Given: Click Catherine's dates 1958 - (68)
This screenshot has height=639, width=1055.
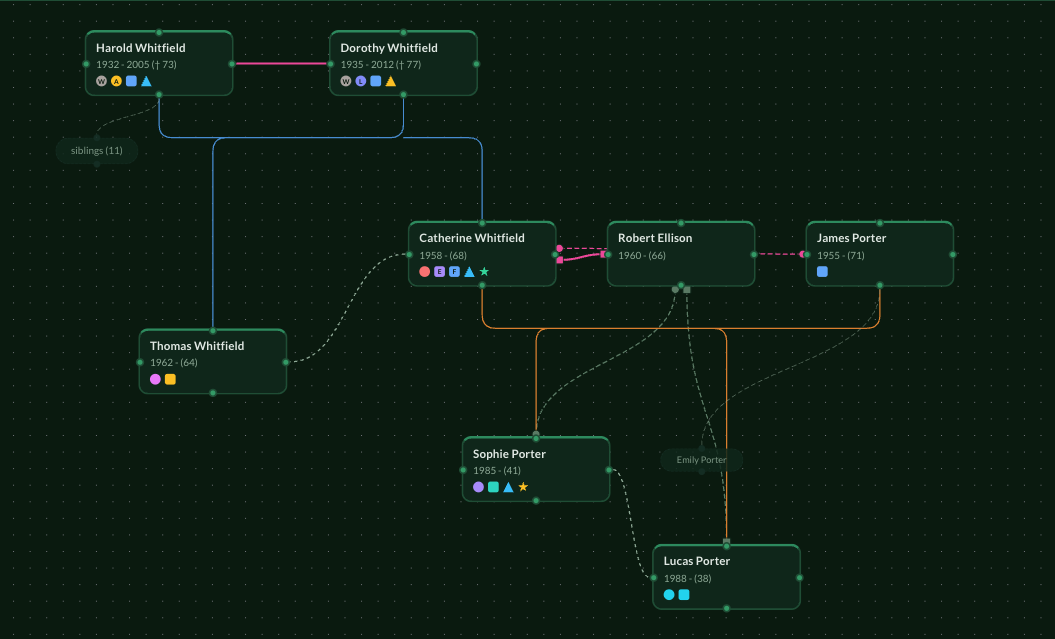Looking at the screenshot, I should 443,256.
